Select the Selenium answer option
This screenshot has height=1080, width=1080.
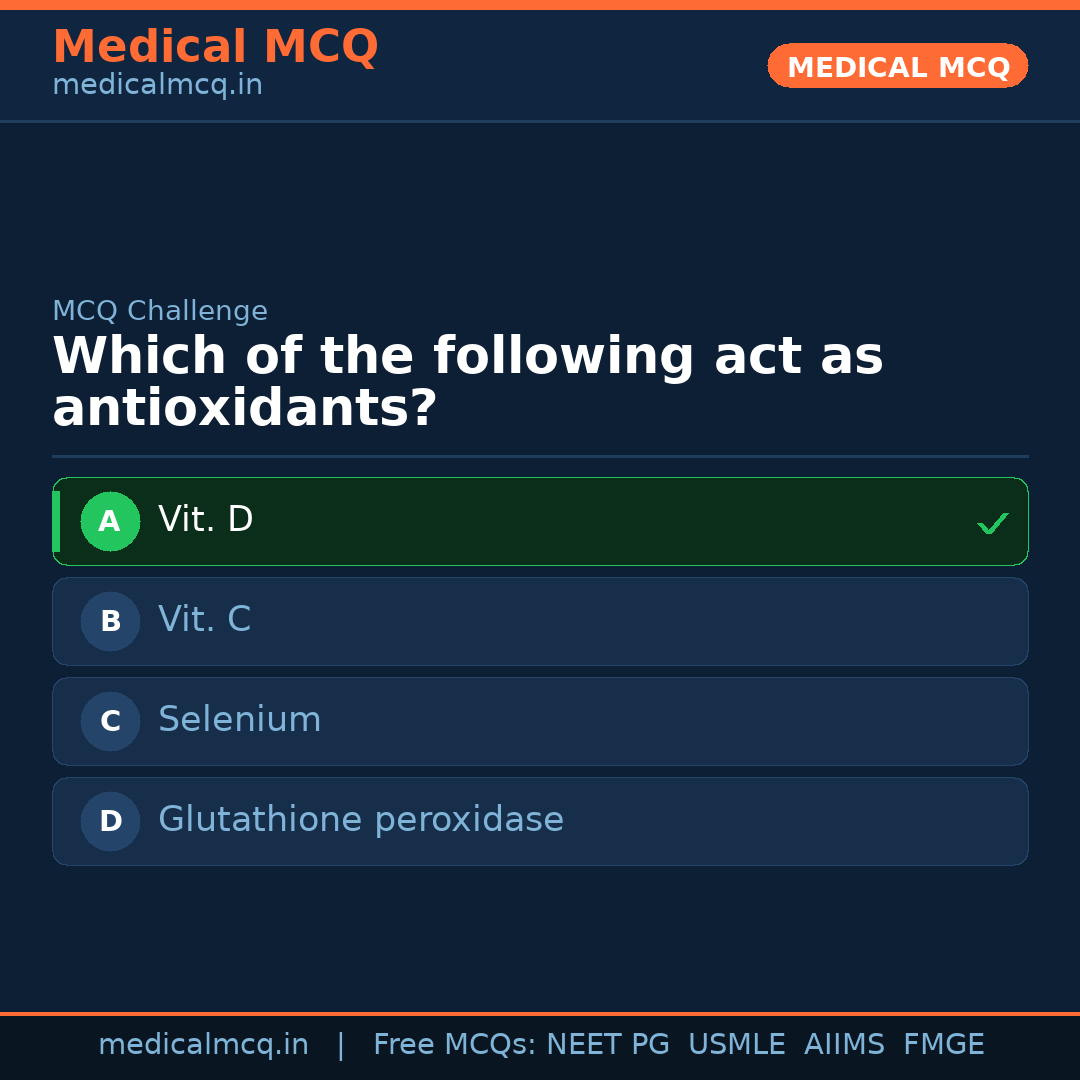540,721
